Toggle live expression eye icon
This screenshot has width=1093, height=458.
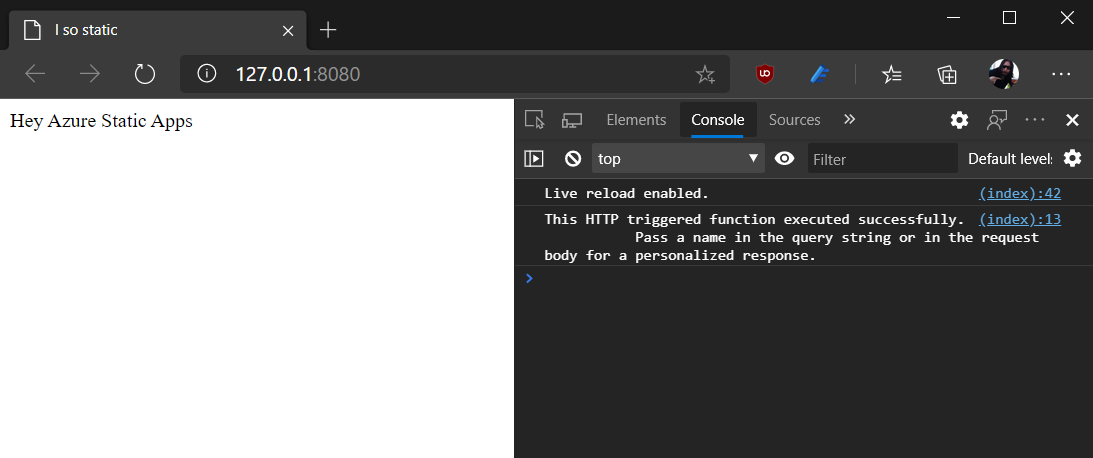coord(785,159)
